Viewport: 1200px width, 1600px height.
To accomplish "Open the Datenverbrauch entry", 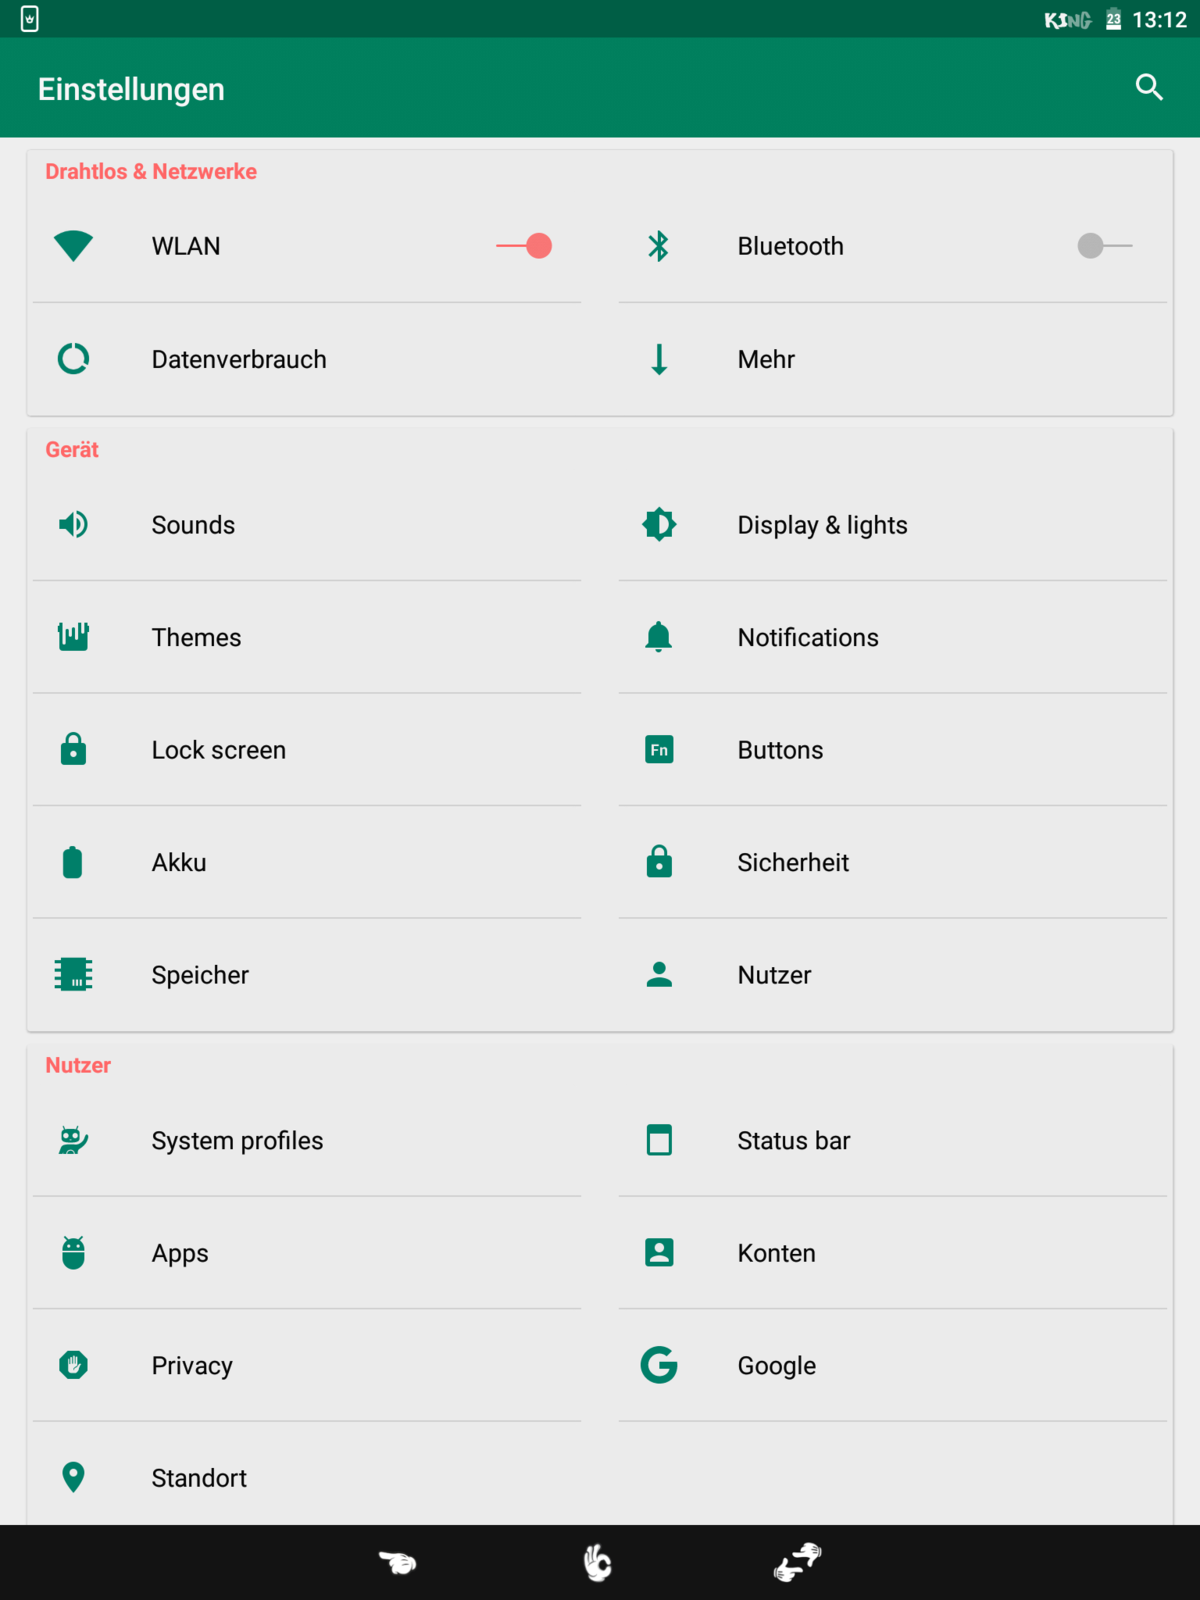I will click(x=239, y=359).
